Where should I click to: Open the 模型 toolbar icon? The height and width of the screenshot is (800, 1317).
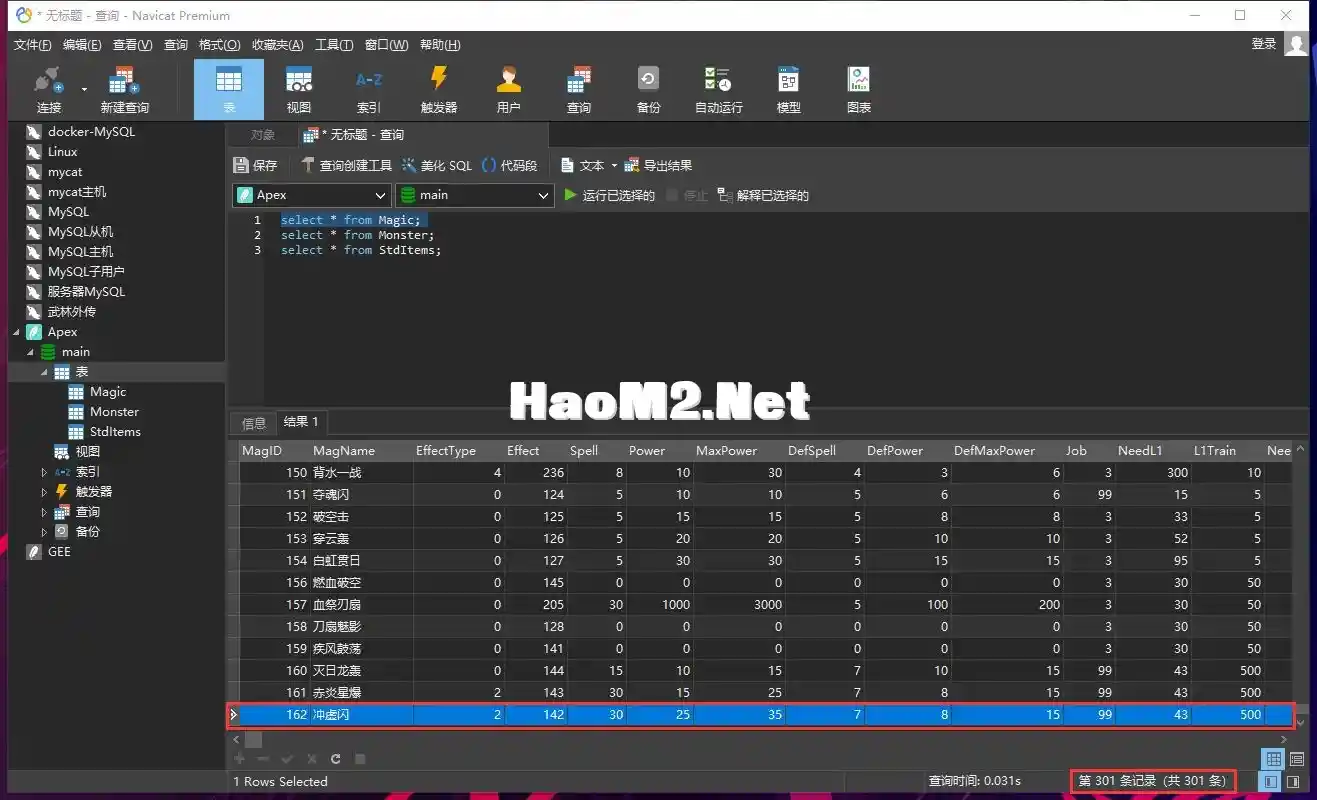[x=789, y=90]
